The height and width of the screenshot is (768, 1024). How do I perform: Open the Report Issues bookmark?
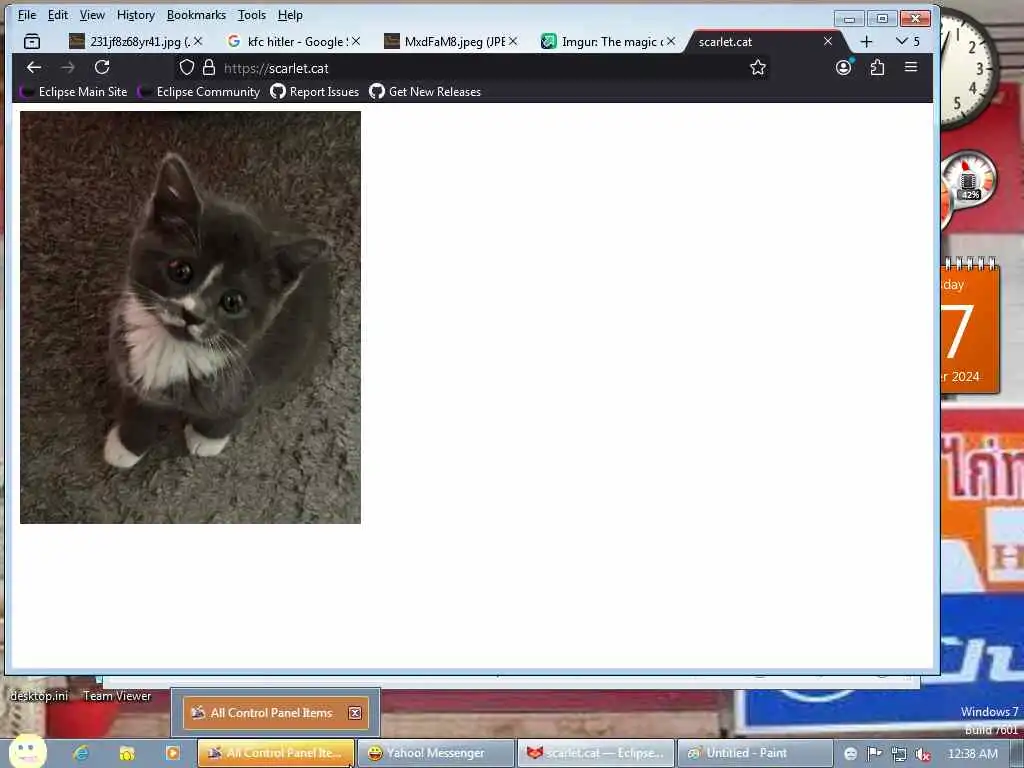pyautogui.click(x=315, y=92)
